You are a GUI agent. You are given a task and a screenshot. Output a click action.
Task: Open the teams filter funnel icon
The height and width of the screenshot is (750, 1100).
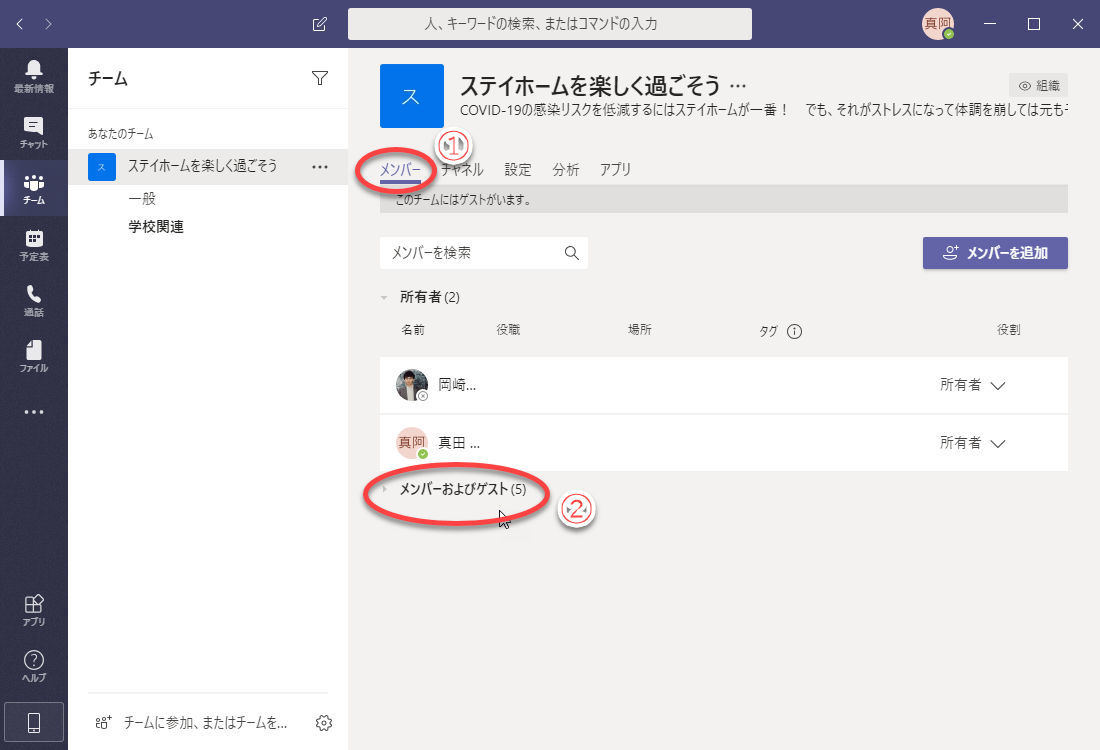coord(320,78)
